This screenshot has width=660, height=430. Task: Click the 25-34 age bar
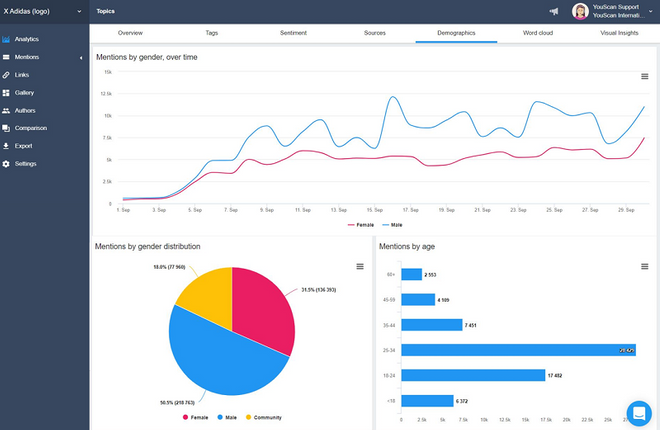click(x=519, y=350)
